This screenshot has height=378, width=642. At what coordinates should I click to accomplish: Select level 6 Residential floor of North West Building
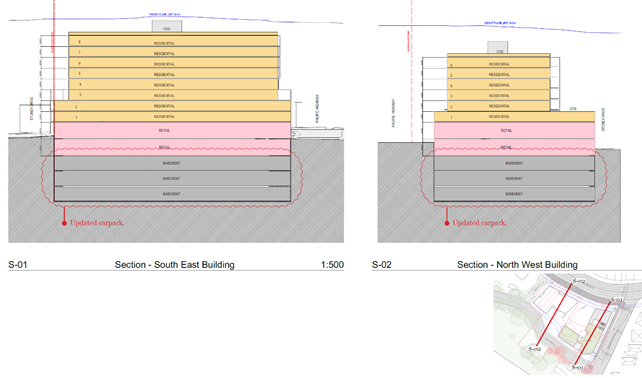pos(499,63)
